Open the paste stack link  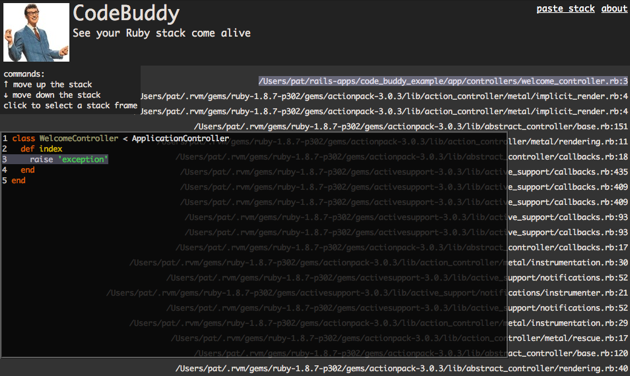pyautogui.click(x=565, y=8)
